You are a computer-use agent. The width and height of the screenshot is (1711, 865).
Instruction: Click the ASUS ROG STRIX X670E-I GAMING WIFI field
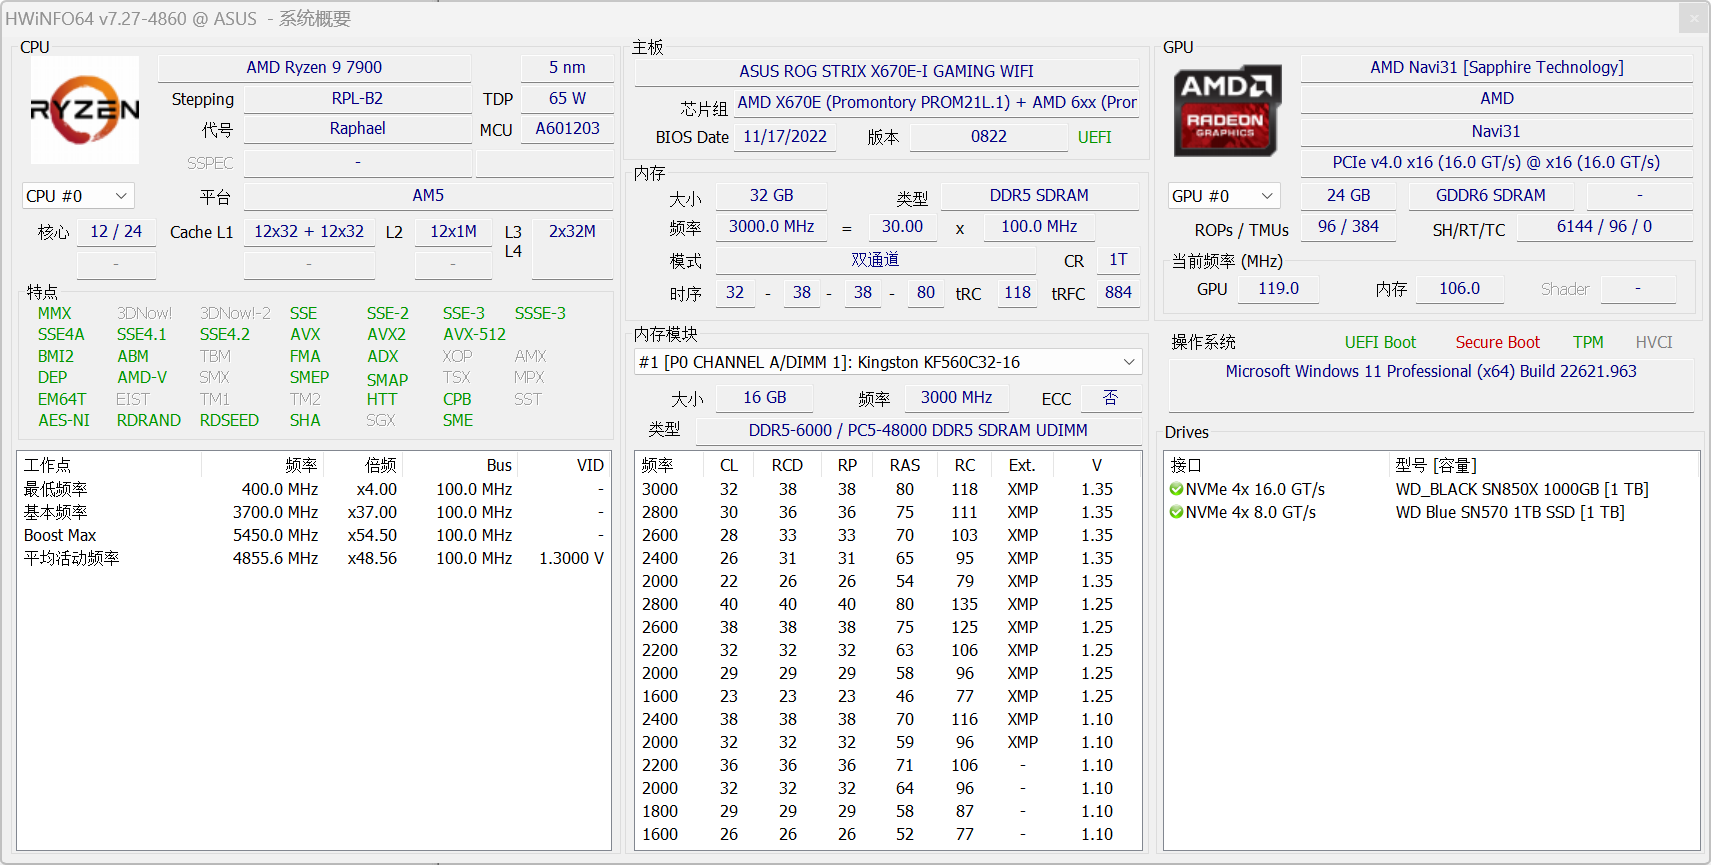click(886, 71)
